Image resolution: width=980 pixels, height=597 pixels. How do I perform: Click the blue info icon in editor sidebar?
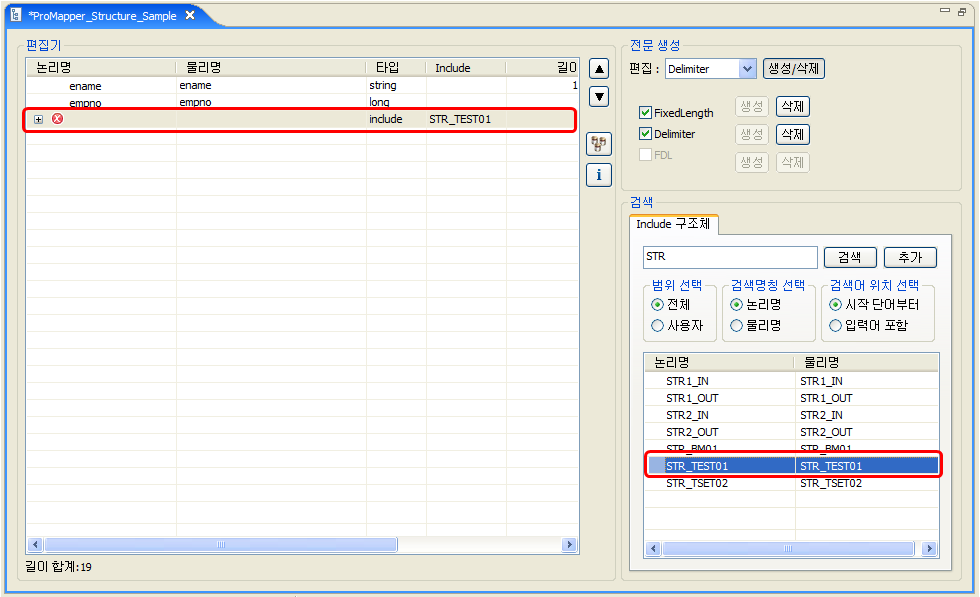598,174
